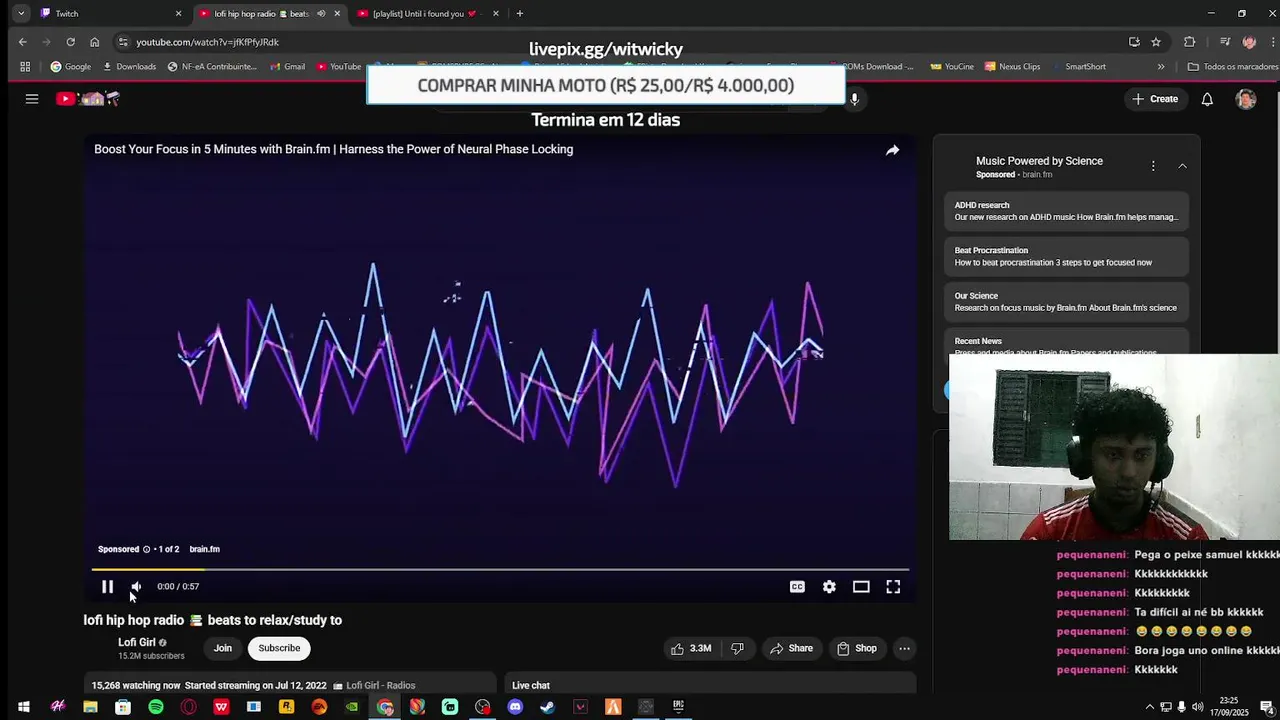Open ad options three-dot menu
This screenshot has width=1280, height=720.
coord(1153,166)
